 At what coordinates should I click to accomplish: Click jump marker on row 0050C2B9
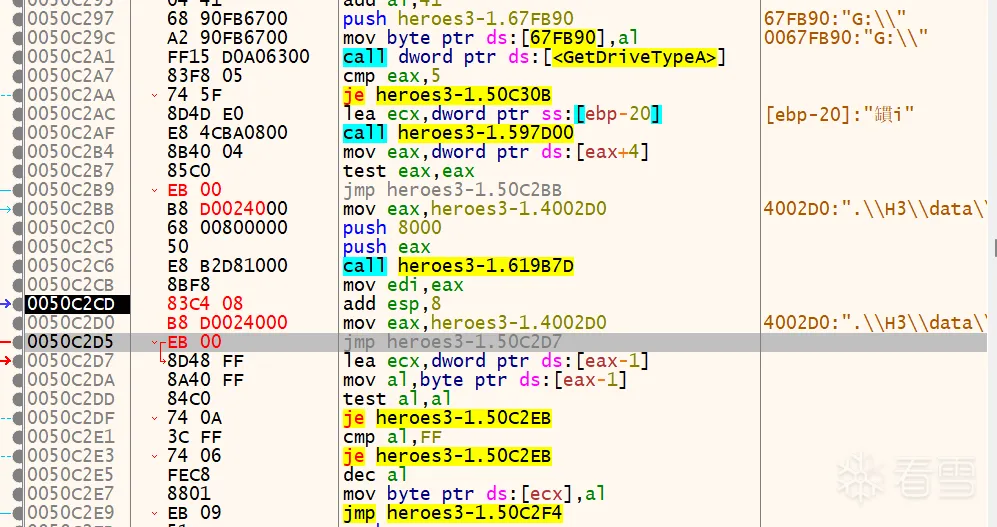(155, 190)
